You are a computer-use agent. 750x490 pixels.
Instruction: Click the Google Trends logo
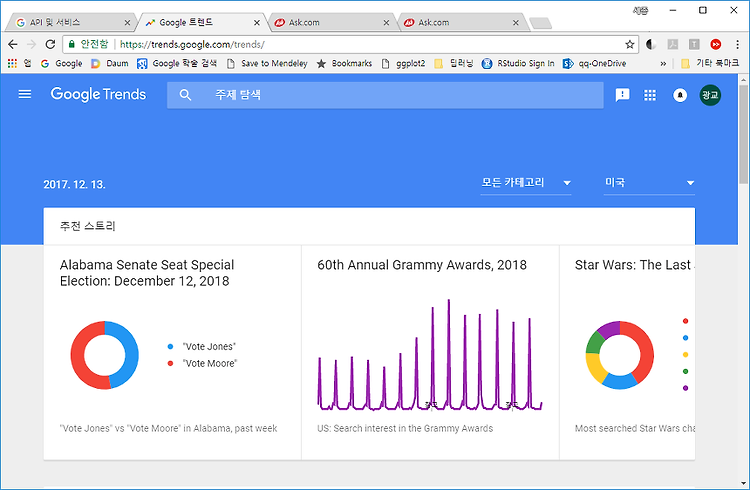pyautogui.click(x=98, y=94)
